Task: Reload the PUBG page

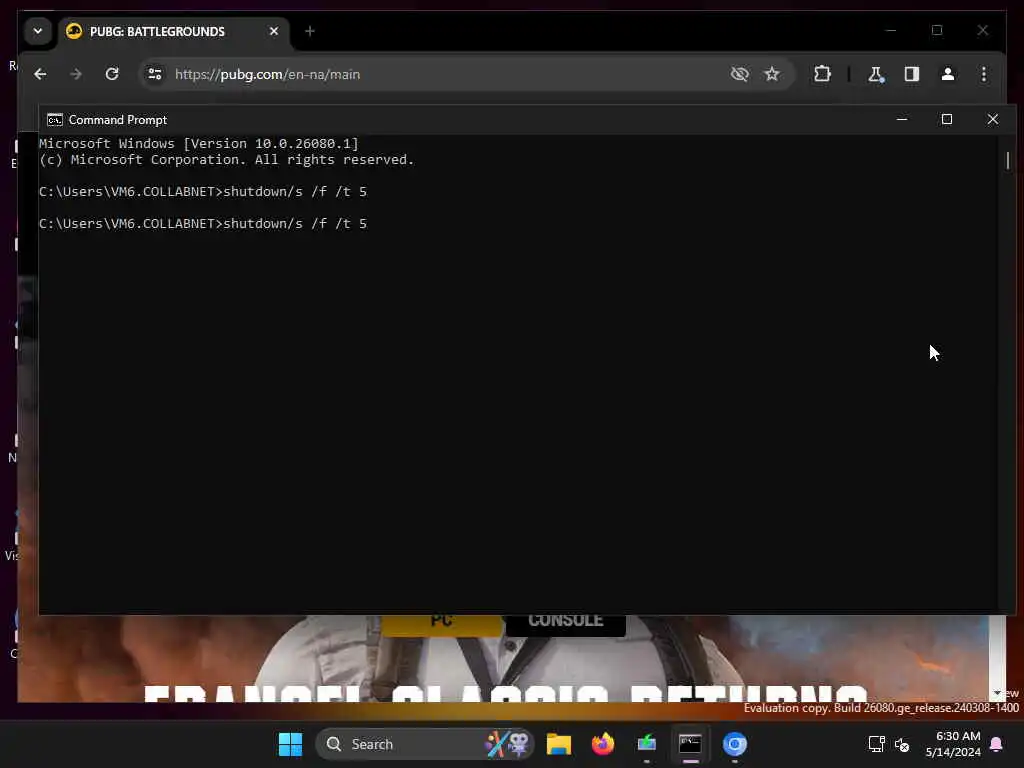Action: click(112, 74)
